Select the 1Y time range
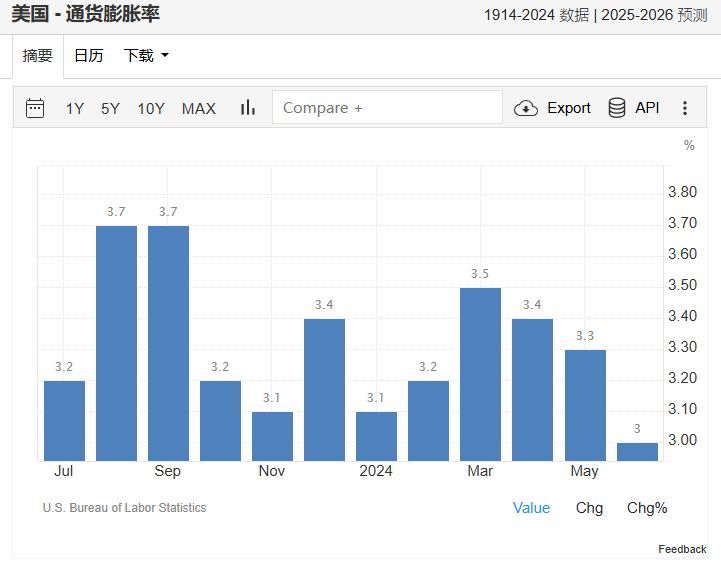 (75, 108)
